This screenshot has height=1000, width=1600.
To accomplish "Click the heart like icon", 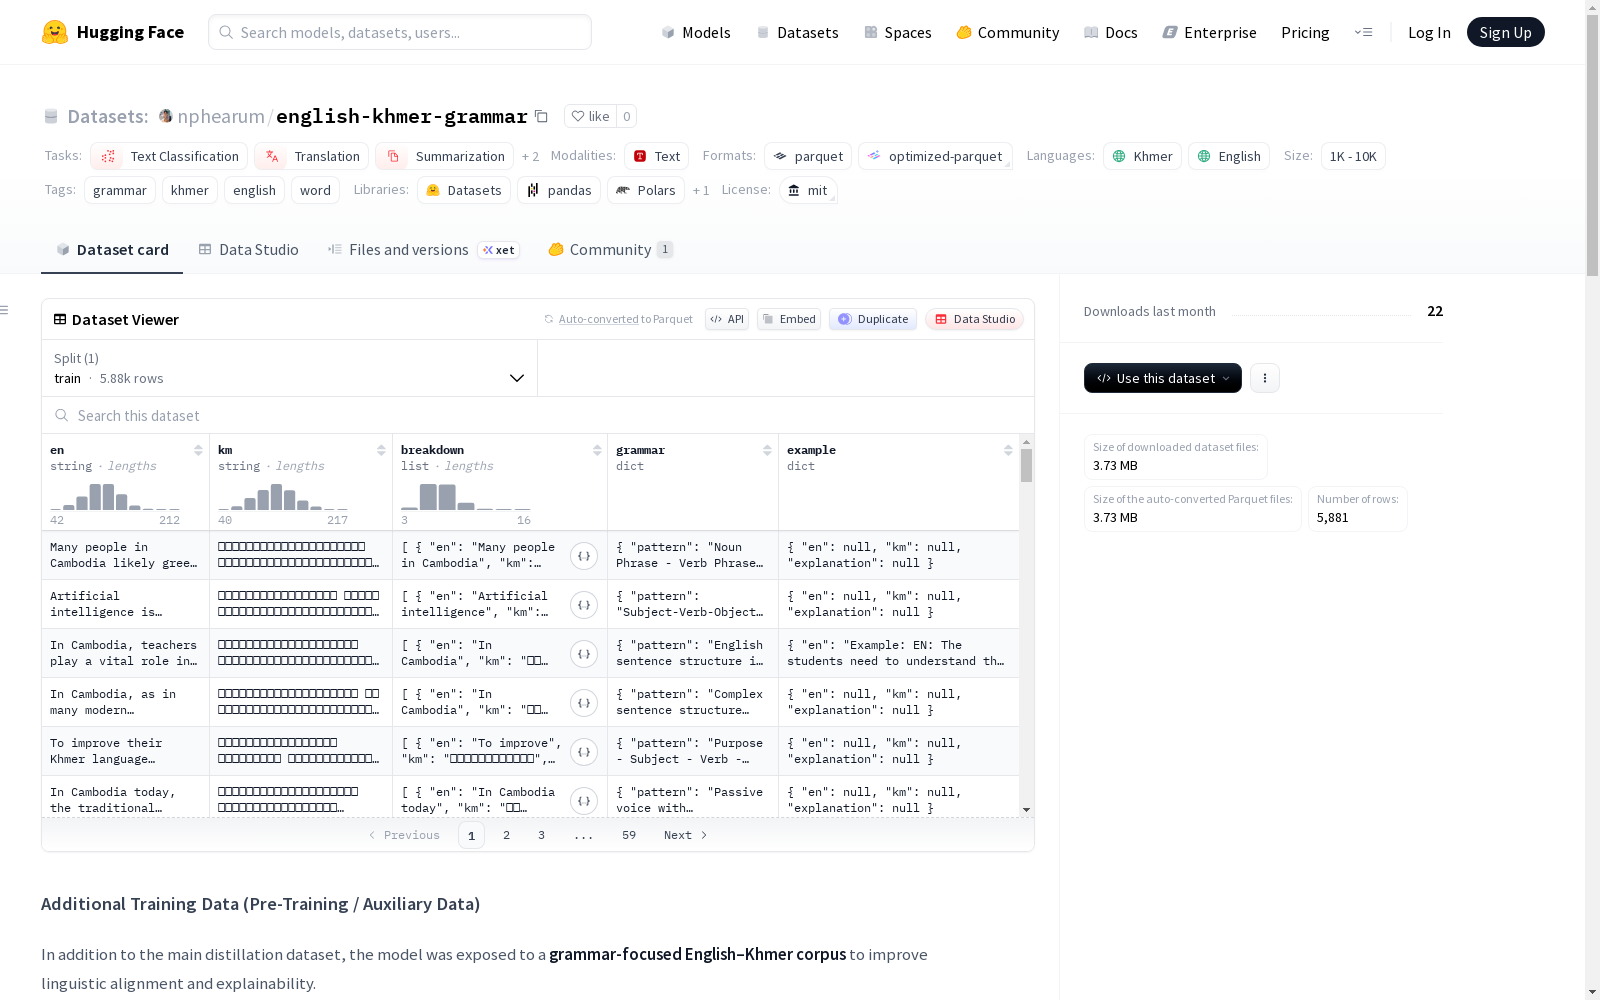I will (578, 116).
